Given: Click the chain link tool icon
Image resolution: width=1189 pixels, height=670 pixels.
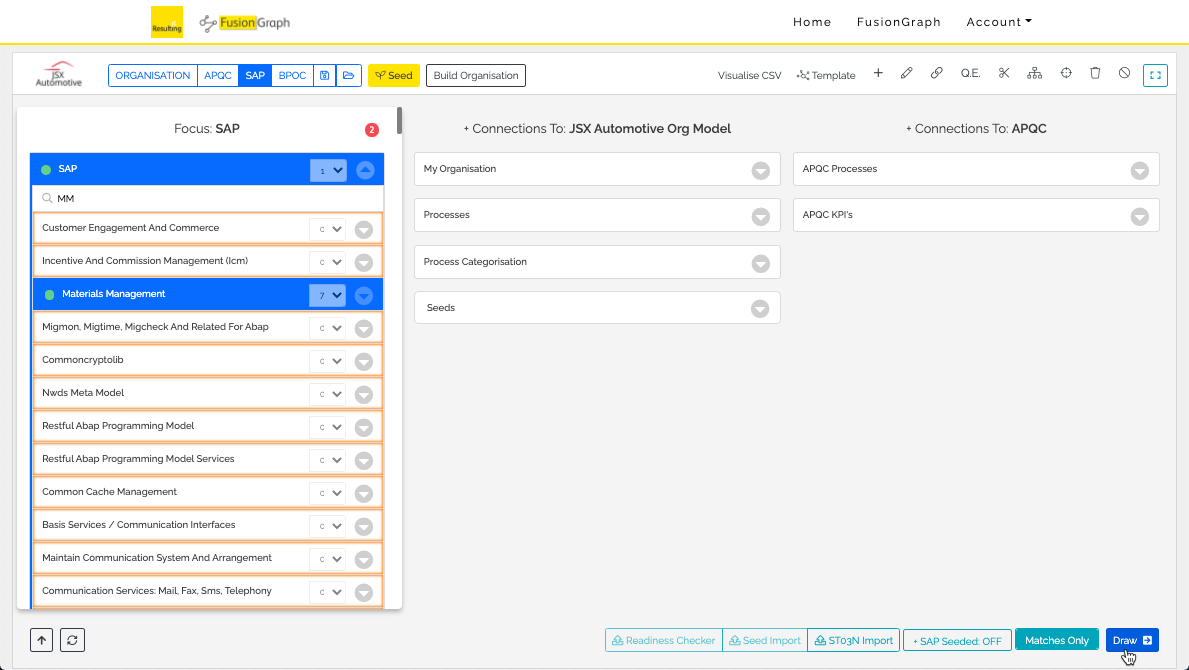Looking at the screenshot, I should [x=936, y=74].
